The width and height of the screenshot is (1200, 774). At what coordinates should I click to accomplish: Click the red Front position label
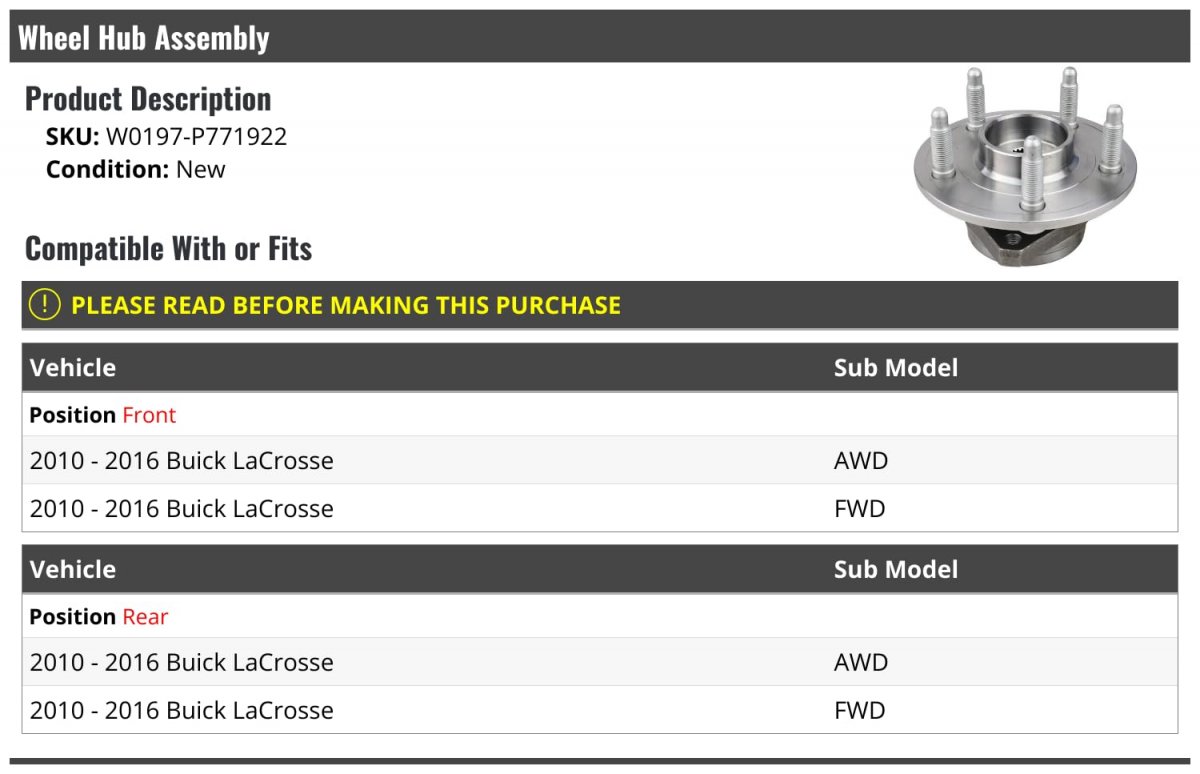click(149, 415)
